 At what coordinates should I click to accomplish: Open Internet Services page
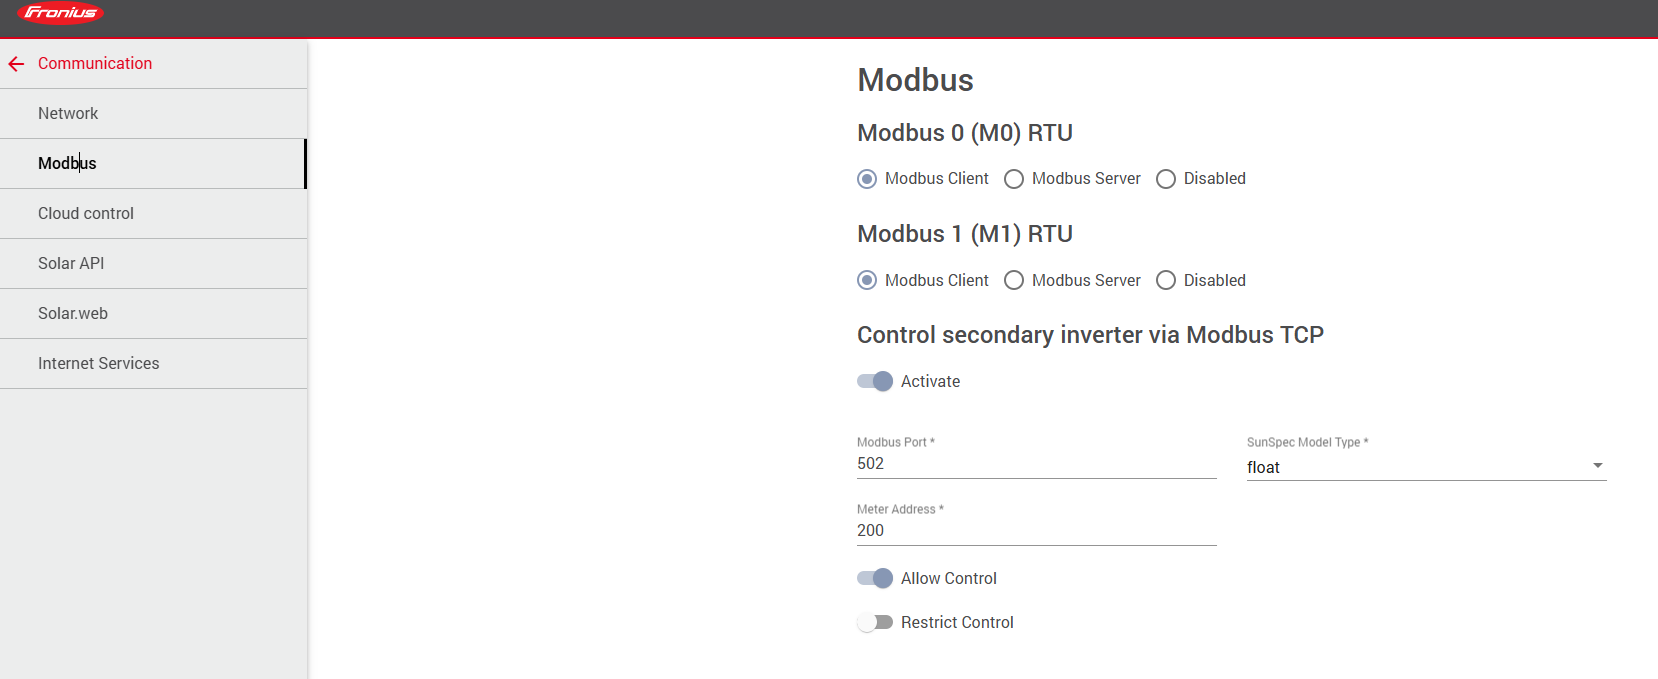(98, 364)
